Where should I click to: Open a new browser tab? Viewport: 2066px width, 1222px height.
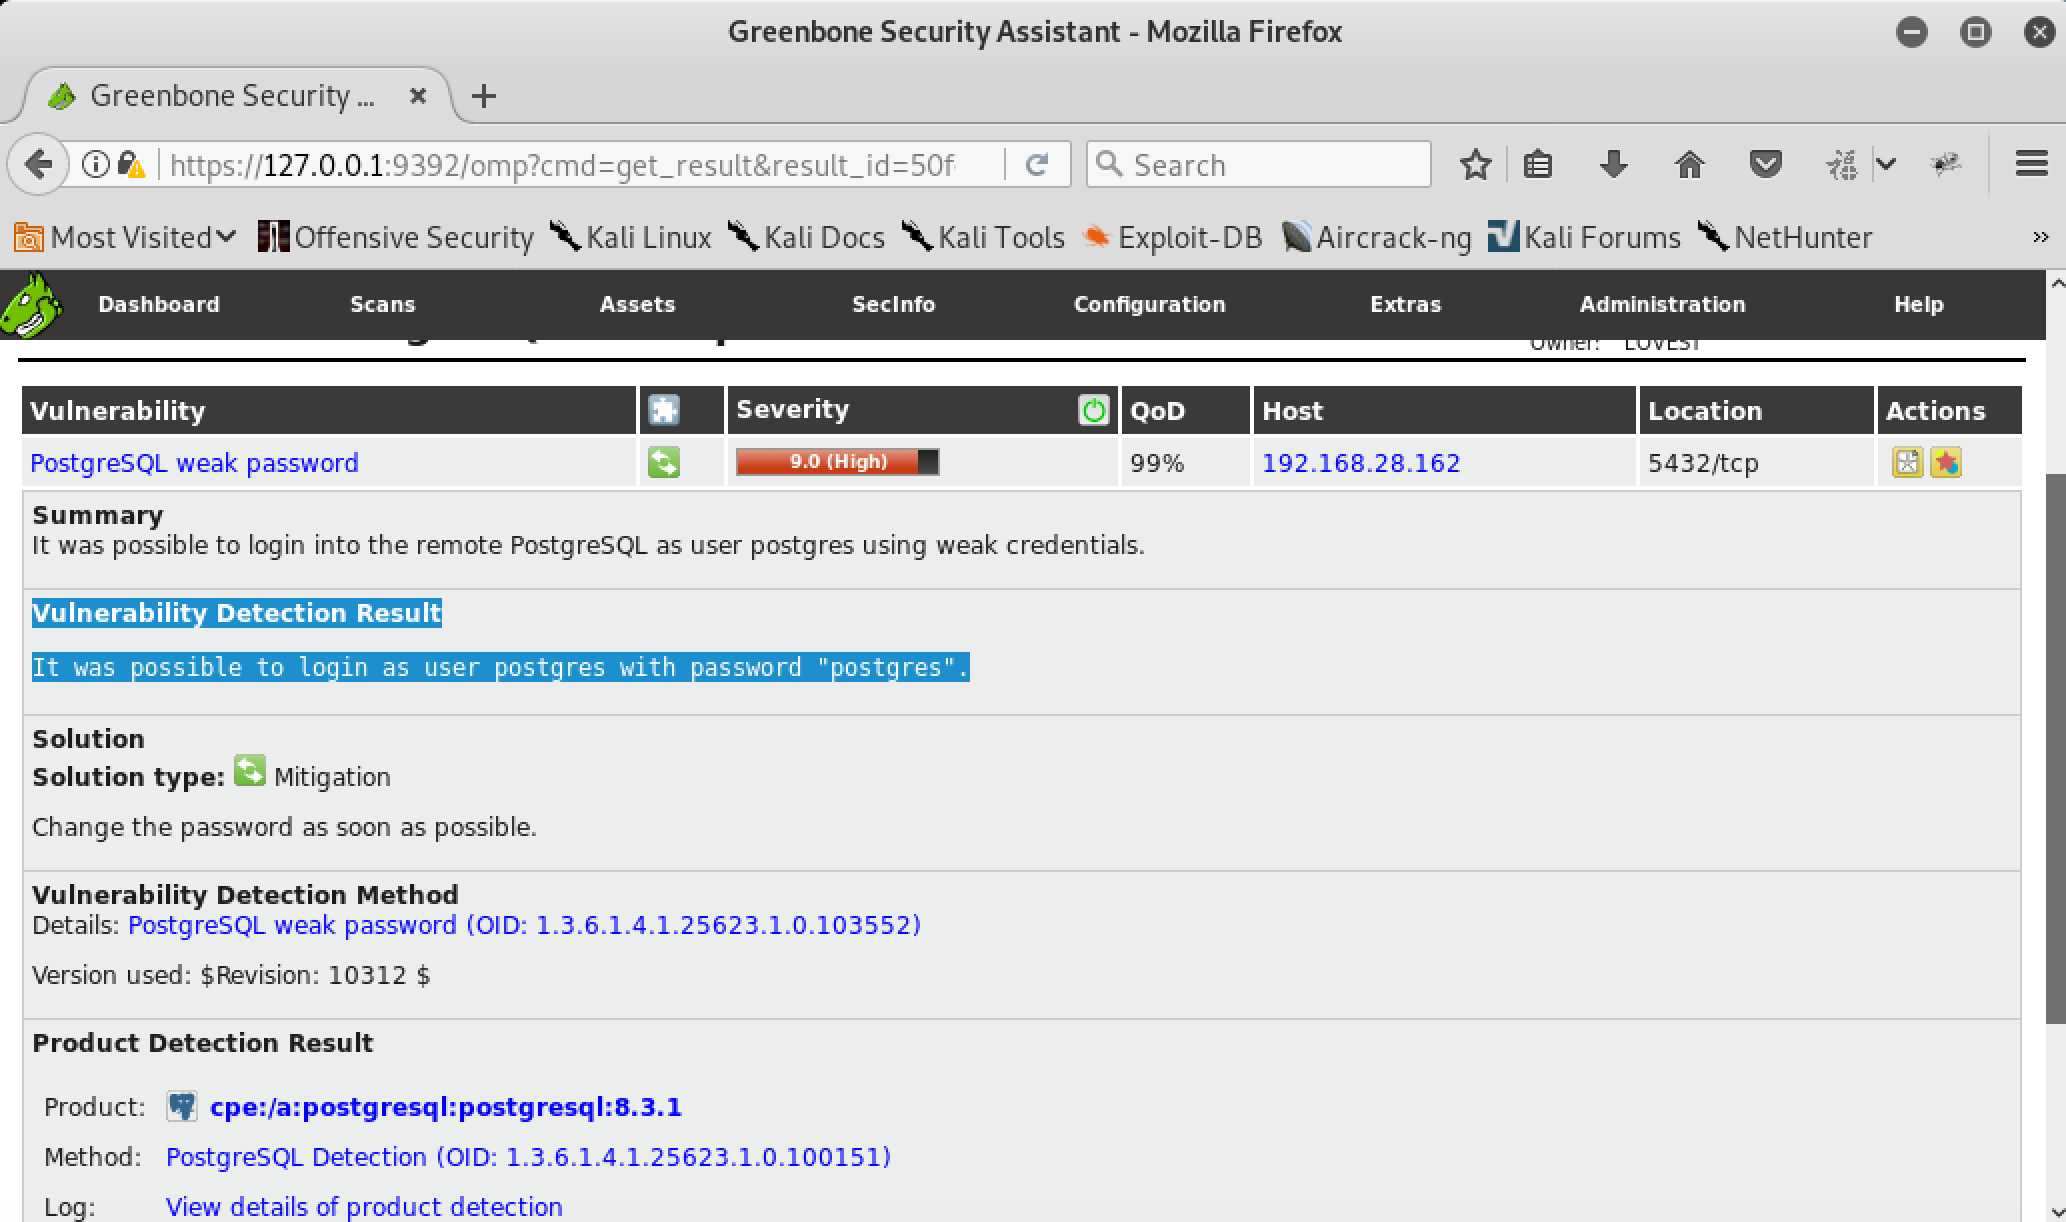(x=484, y=96)
